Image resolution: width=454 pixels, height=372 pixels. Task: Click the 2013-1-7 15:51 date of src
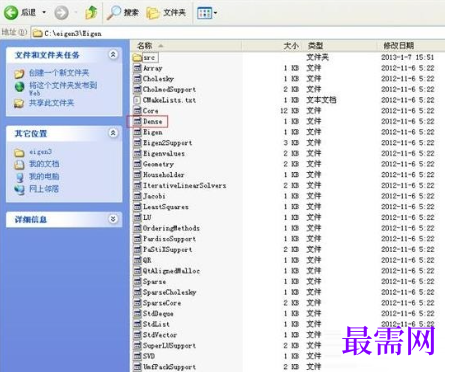pos(408,57)
